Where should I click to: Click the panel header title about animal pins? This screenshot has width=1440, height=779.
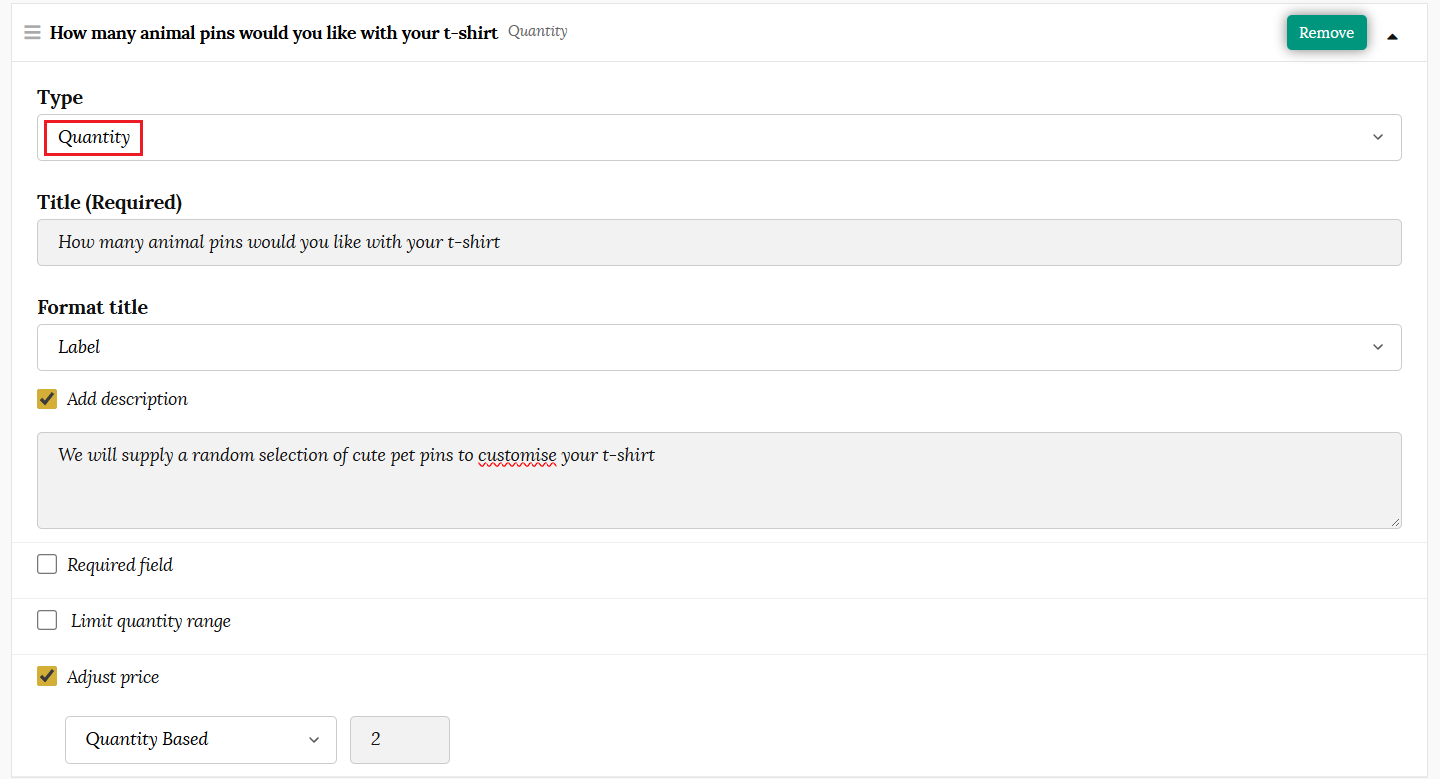pos(274,33)
